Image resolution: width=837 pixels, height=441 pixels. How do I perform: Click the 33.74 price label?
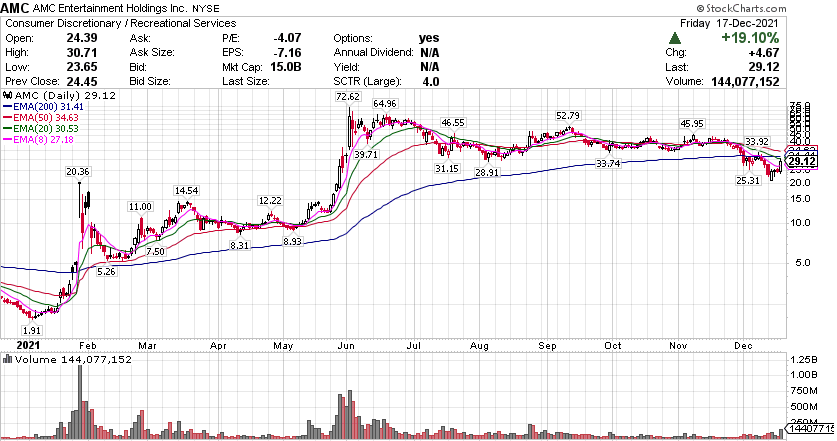point(609,164)
